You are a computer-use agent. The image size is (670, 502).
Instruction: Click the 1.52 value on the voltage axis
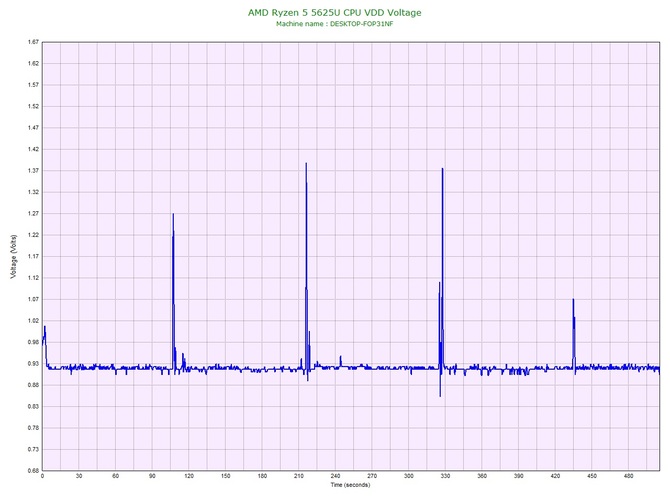click(x=33, y=106)
